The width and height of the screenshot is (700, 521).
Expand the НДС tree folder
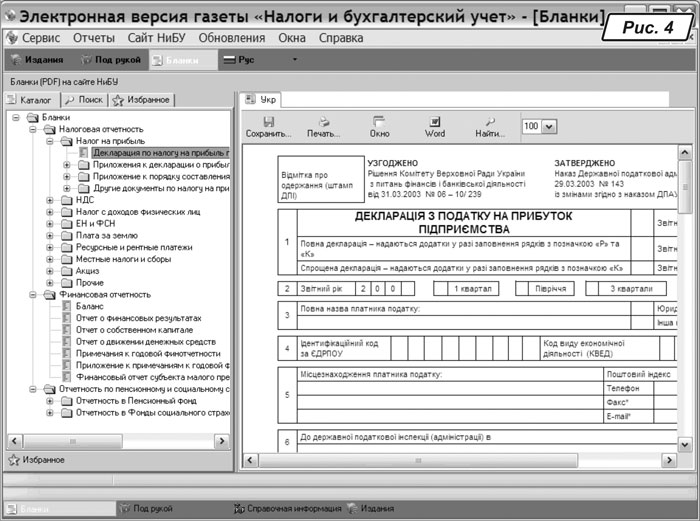click(x=50, y=200)
